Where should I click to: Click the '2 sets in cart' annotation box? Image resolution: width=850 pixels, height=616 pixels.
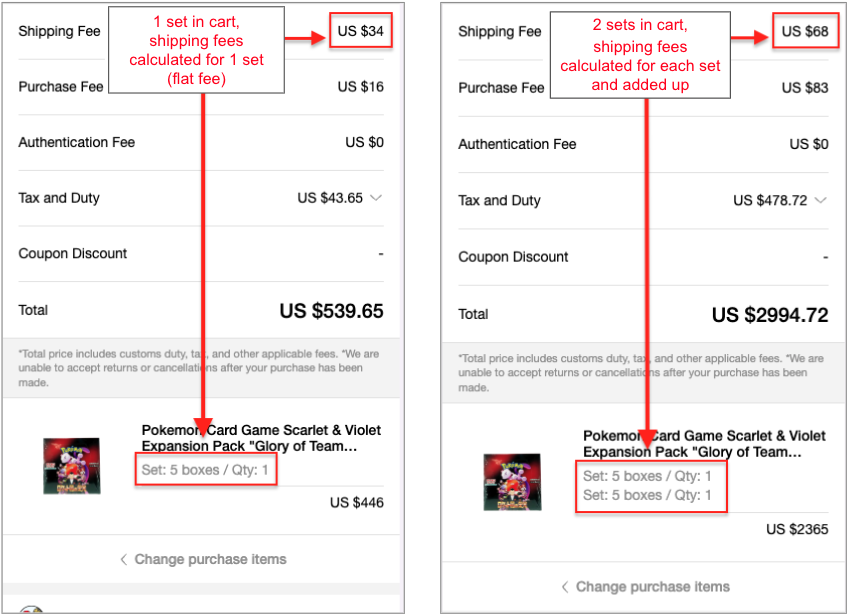pos(639,51)
